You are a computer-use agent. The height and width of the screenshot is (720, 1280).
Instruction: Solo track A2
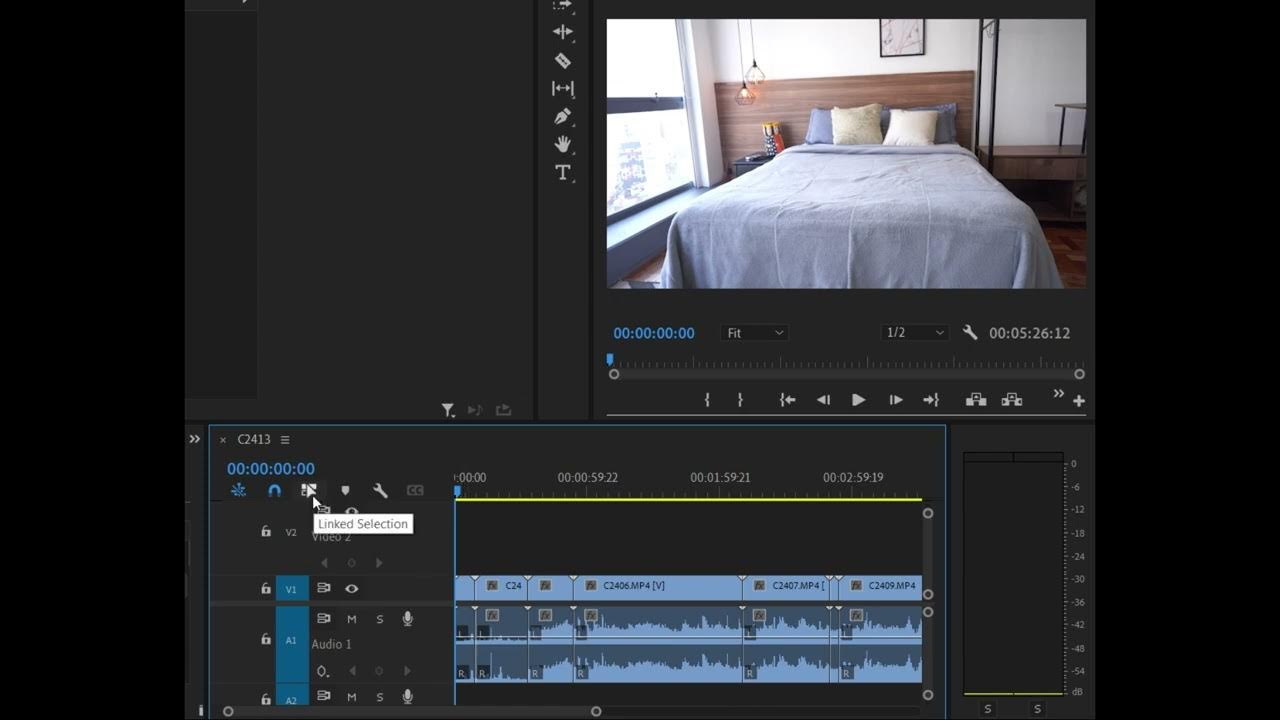379,697
